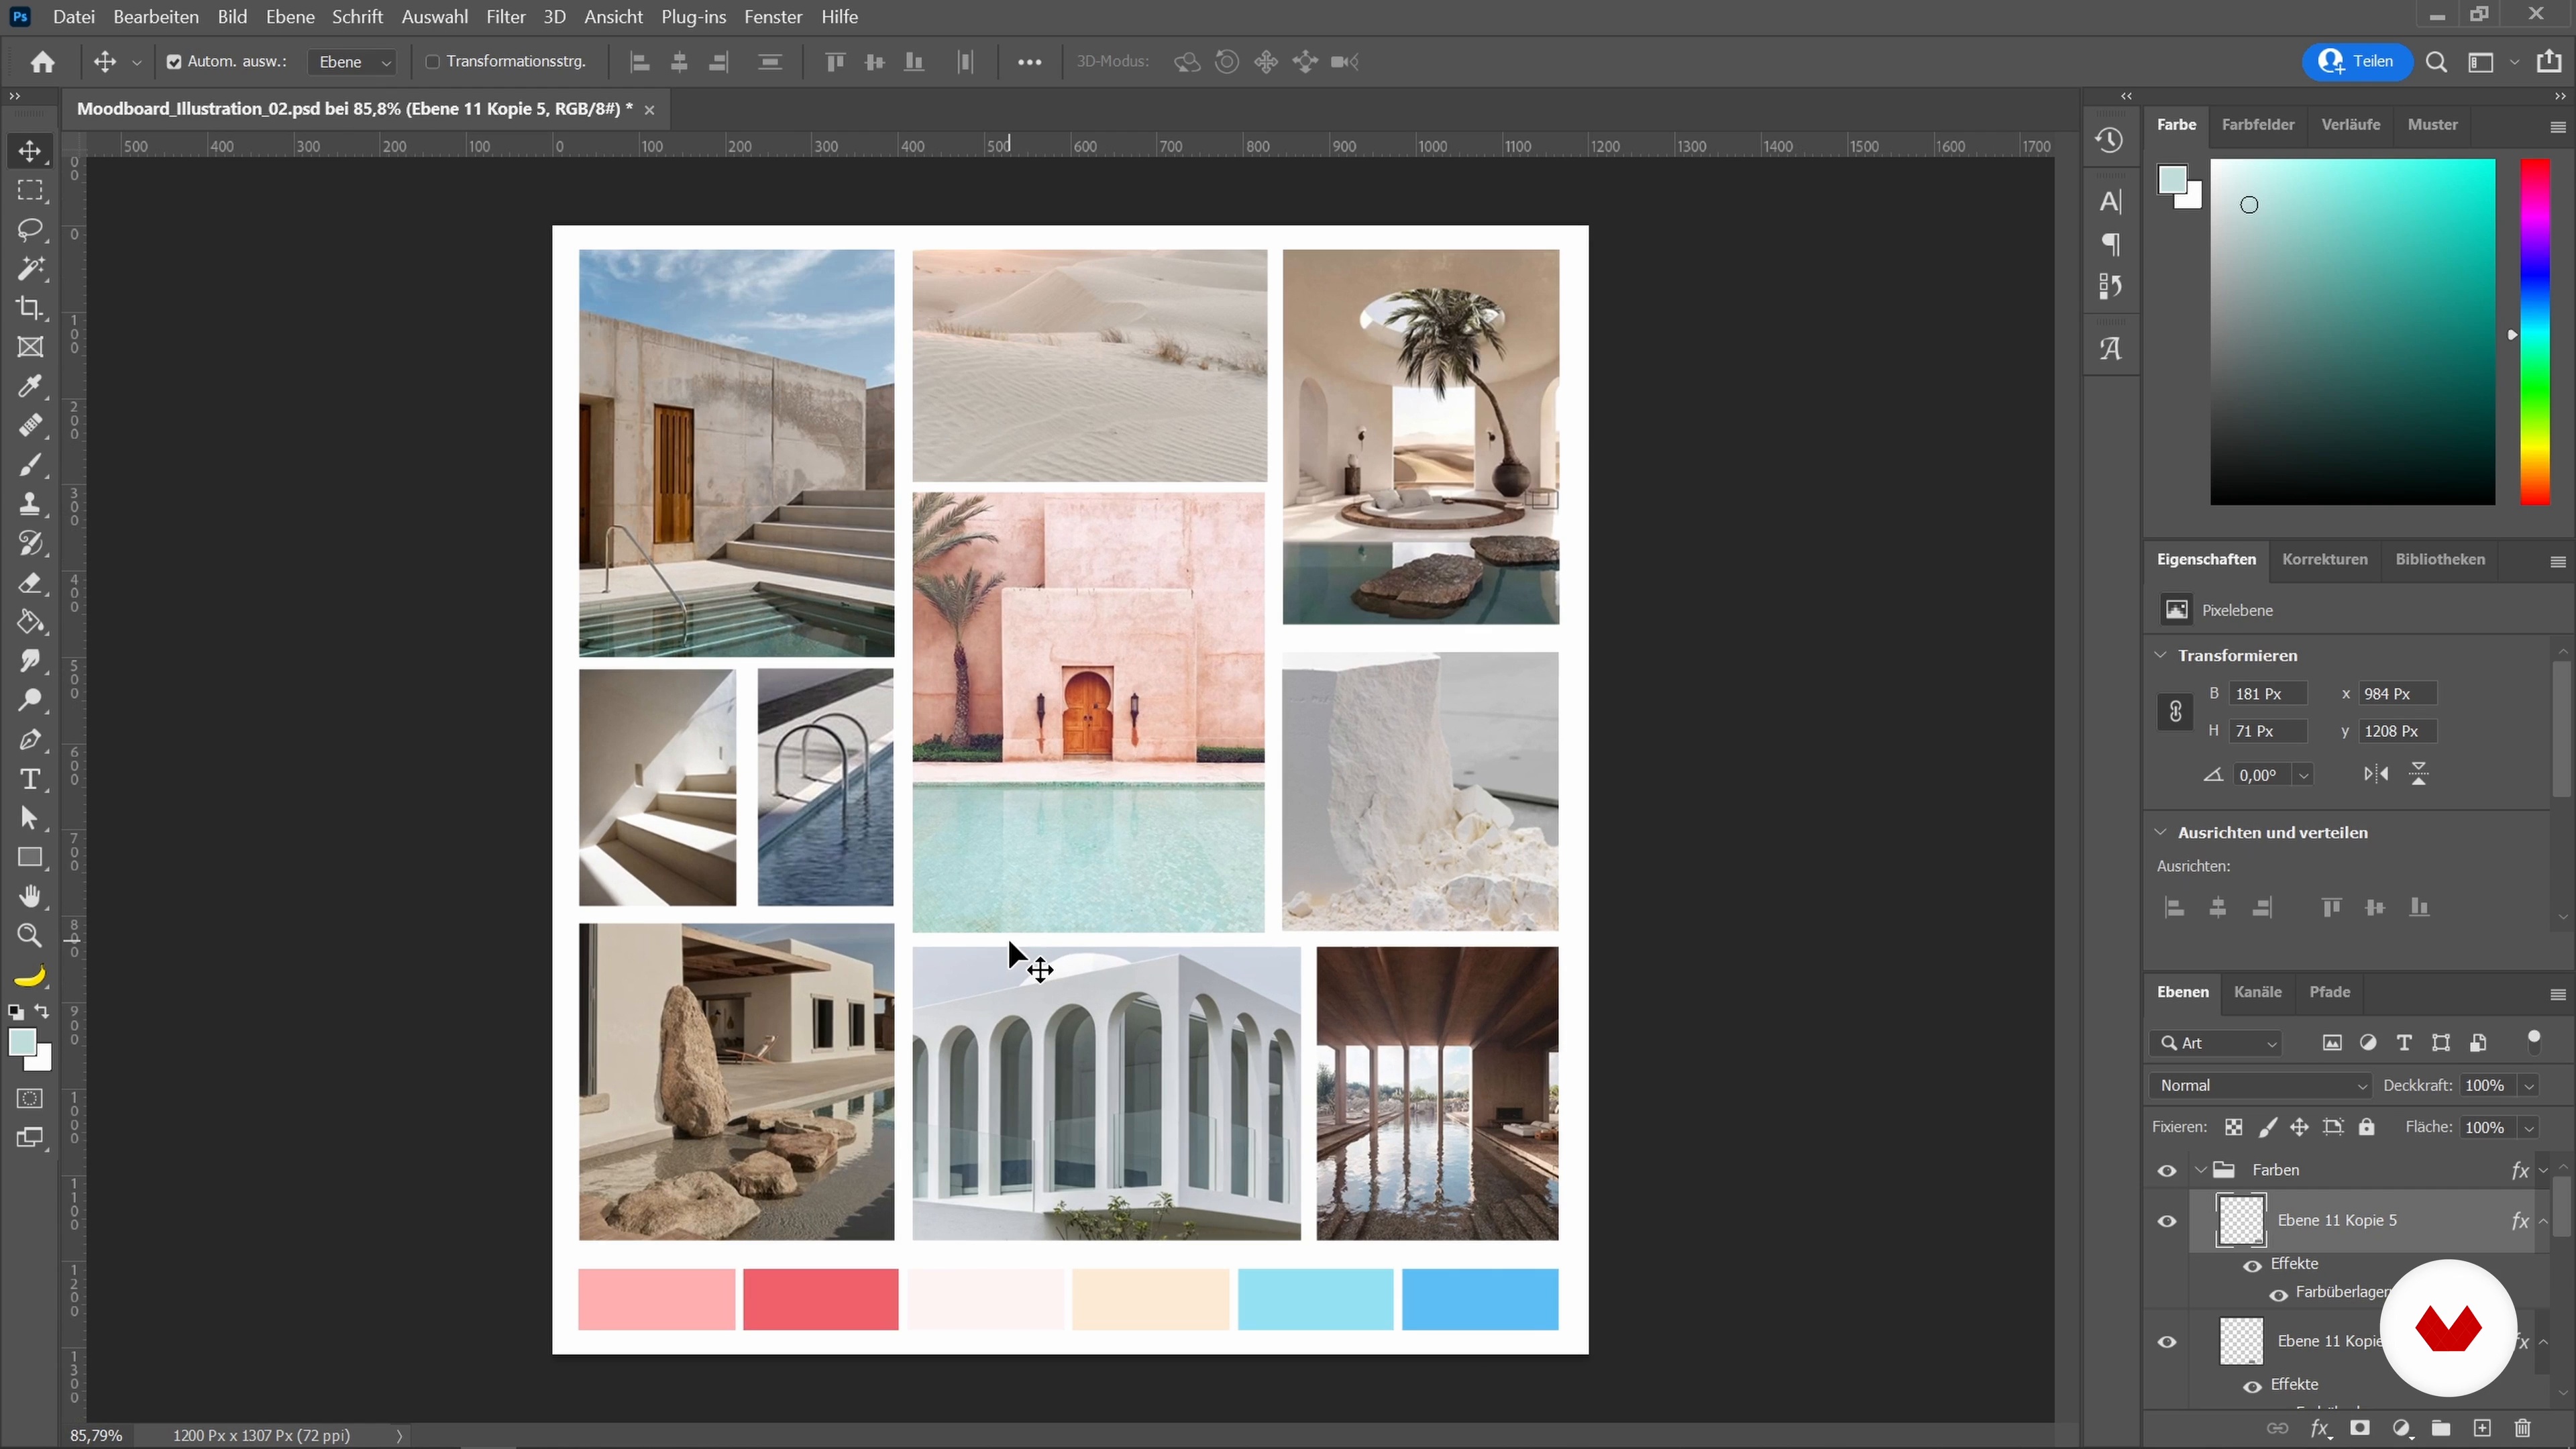Viewport: 2576px width, 1449px height.
Task: Select the Pen tool
Action: pyautogui.click(x=30, y=740)
